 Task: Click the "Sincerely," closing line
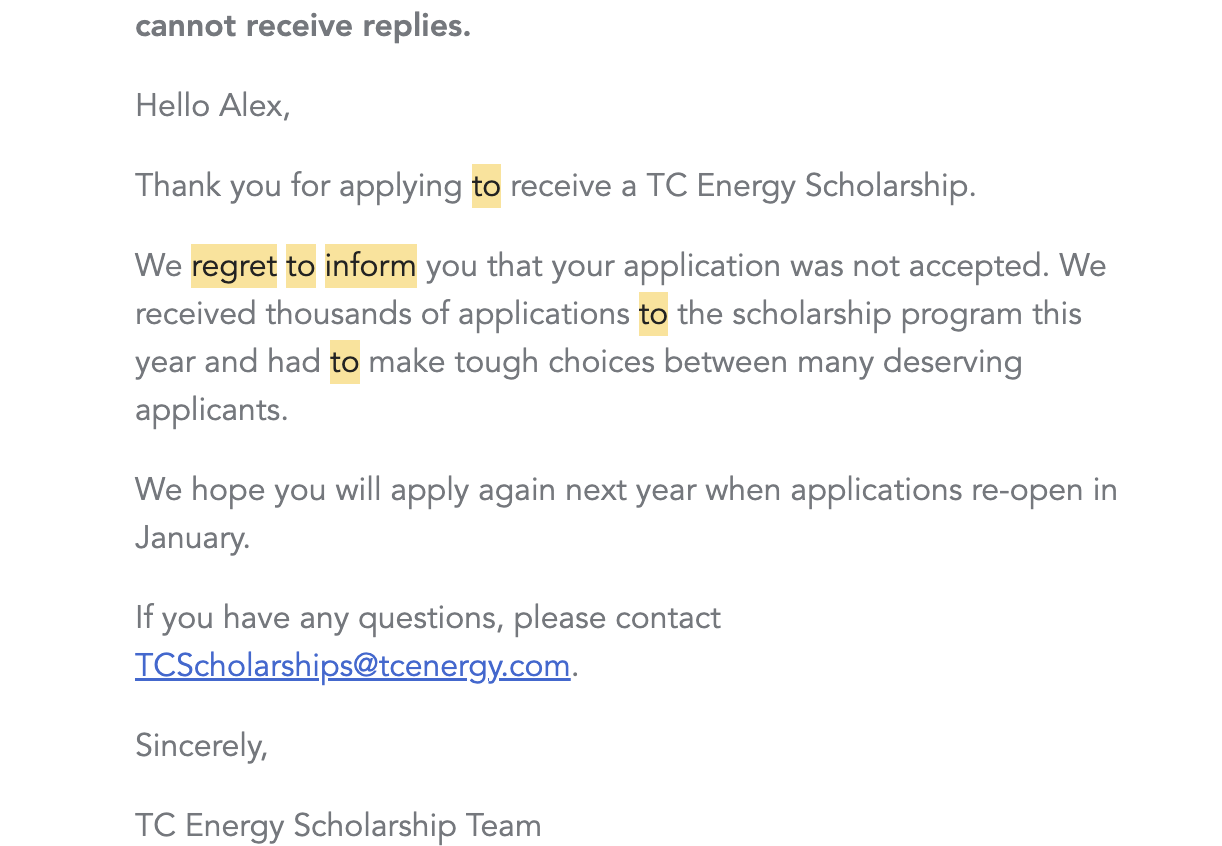click(201, 746)
